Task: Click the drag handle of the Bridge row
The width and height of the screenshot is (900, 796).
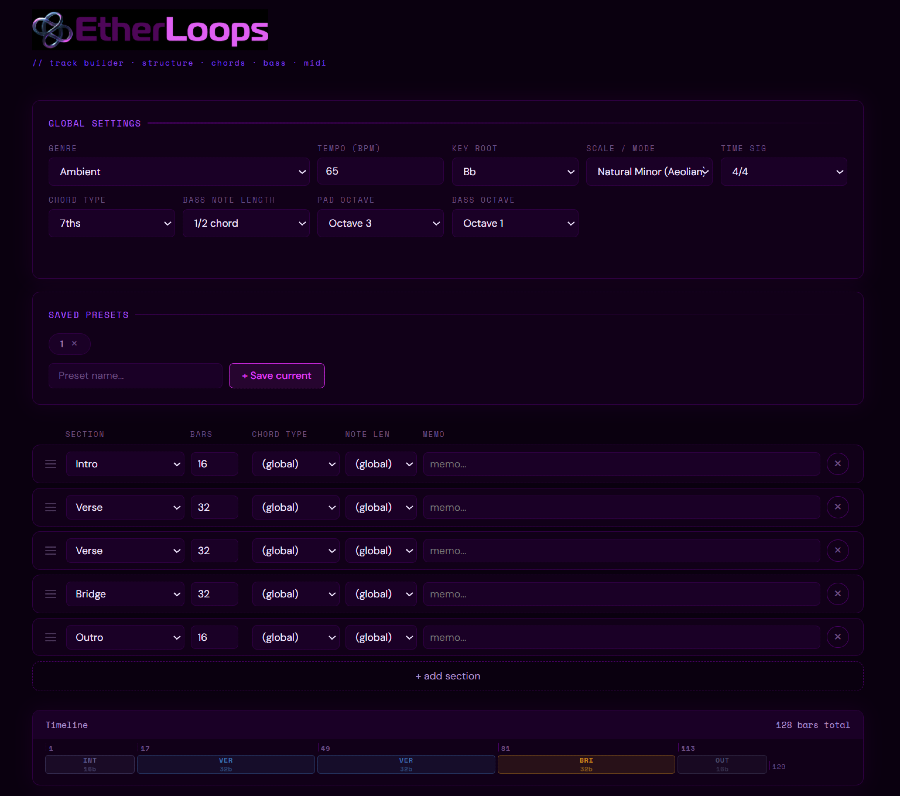Action: 51,594
